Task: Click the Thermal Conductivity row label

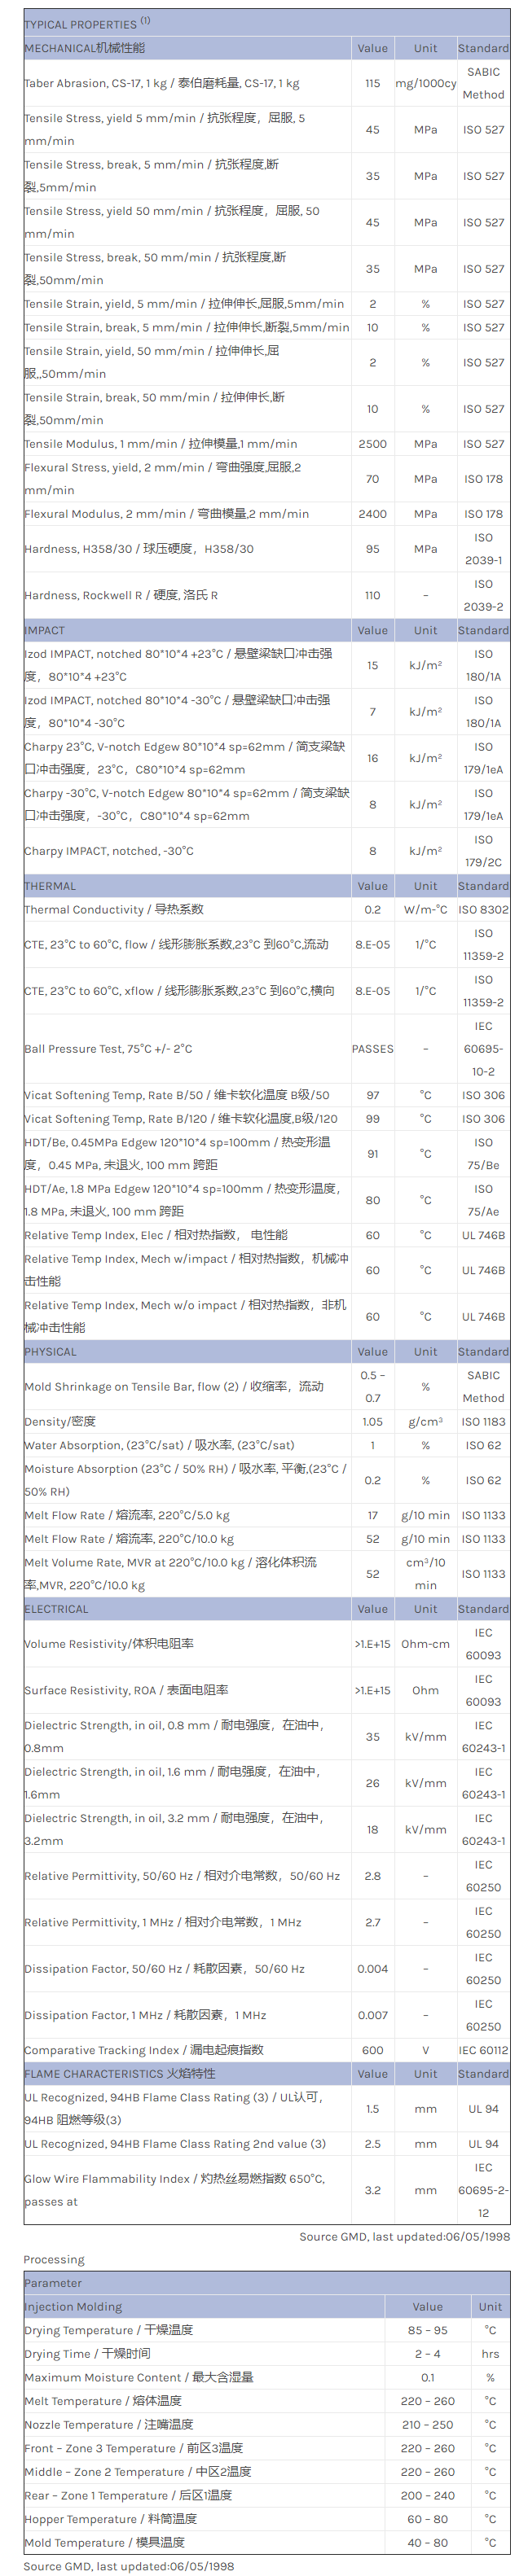Action: pyautogui.click(x=114, y=910)
